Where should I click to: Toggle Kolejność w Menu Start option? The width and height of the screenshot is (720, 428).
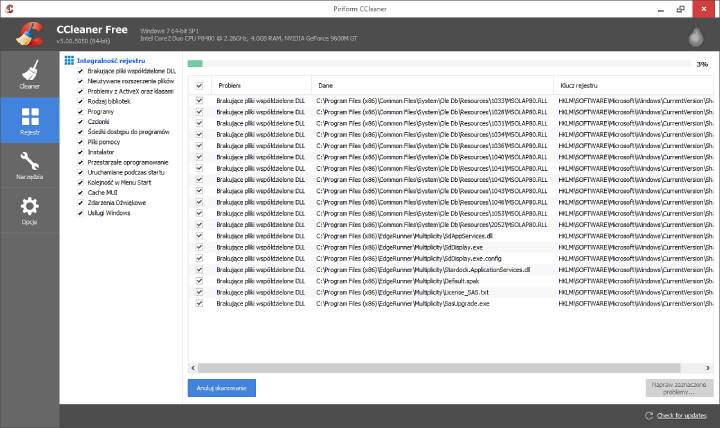click(80, 182)
